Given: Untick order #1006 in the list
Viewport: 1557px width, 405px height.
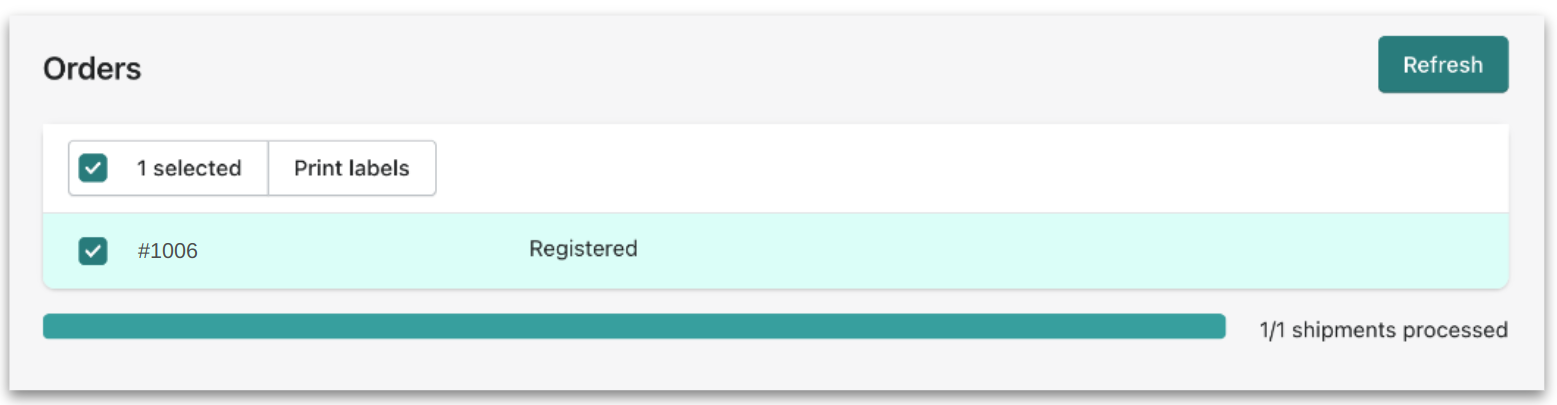Looking at the screenshot, I should (x=93, y=251).
